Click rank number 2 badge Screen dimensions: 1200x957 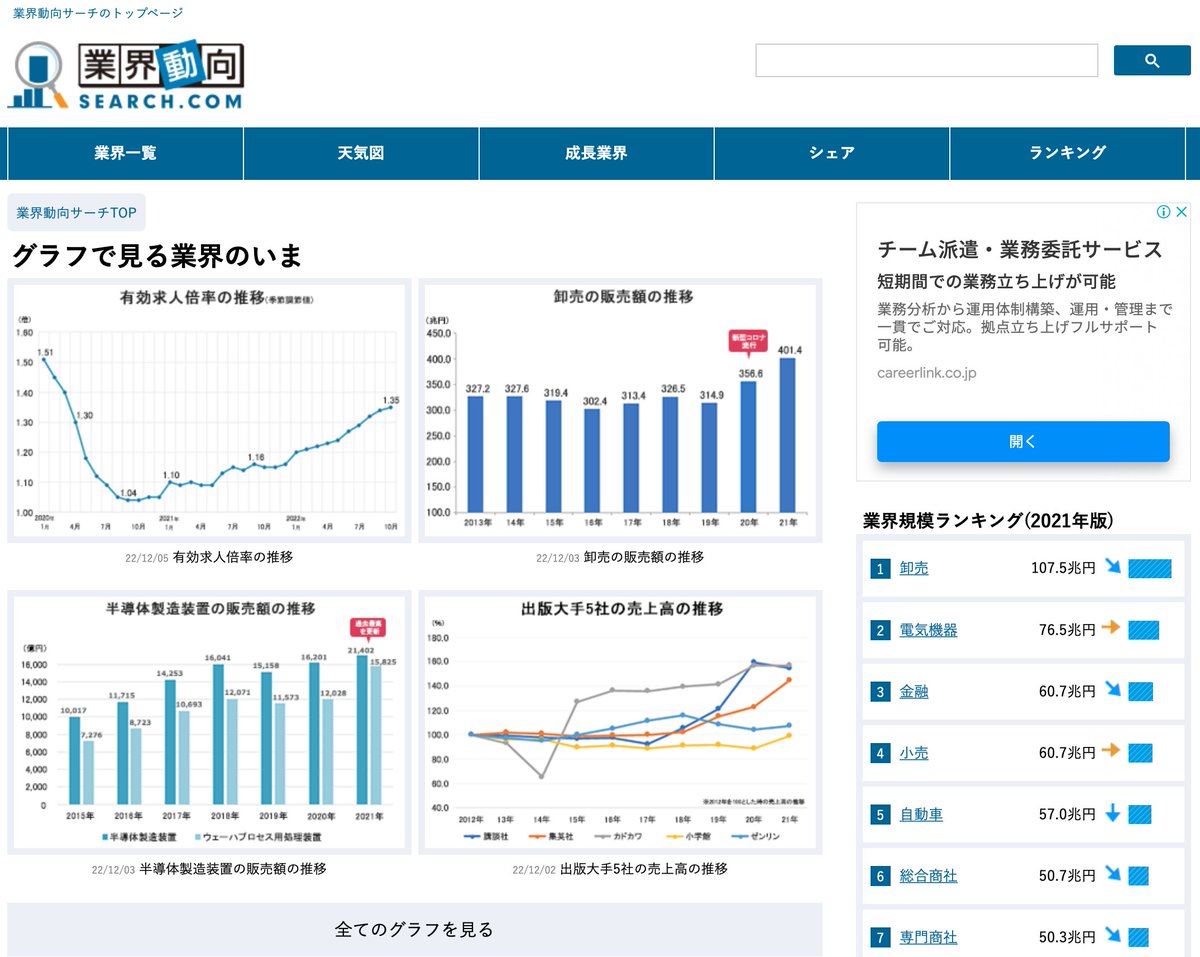[x=880, y=631]
